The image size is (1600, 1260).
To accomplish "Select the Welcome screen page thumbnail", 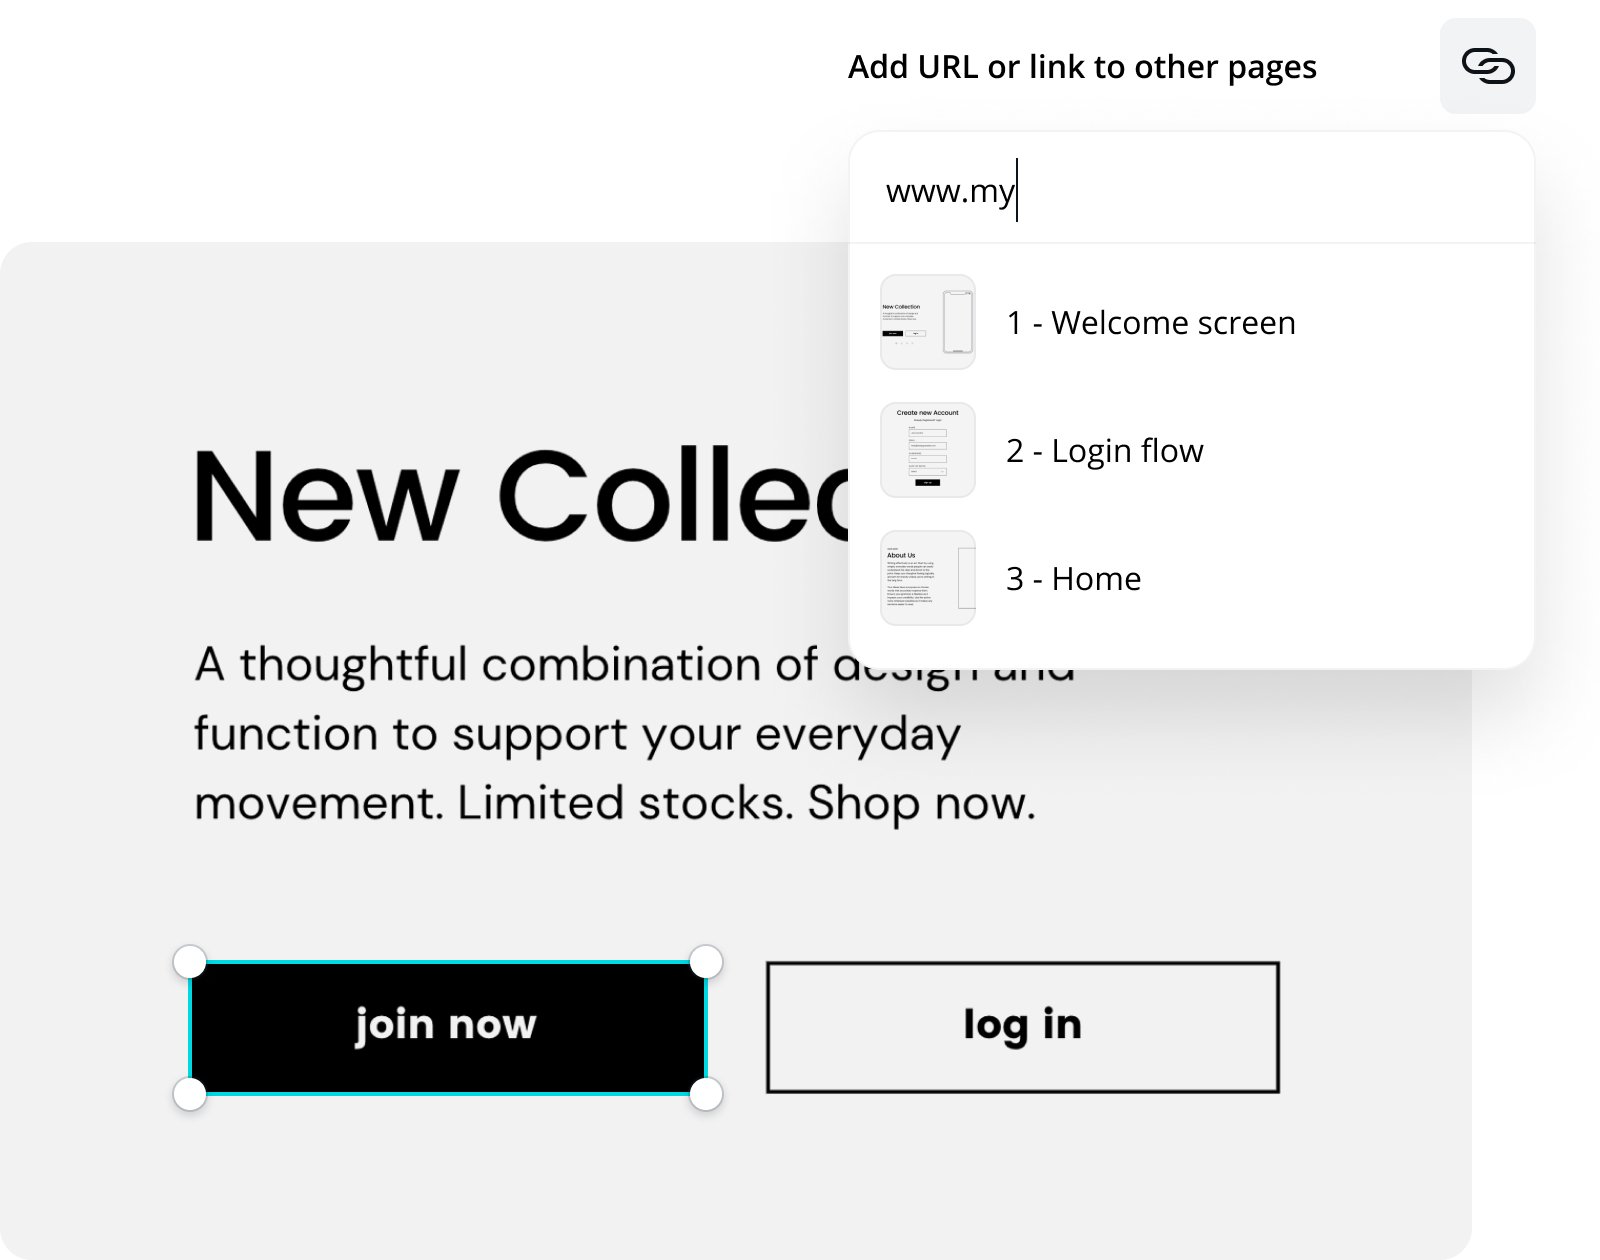I will pyautogui.click(x=927, y=322).
